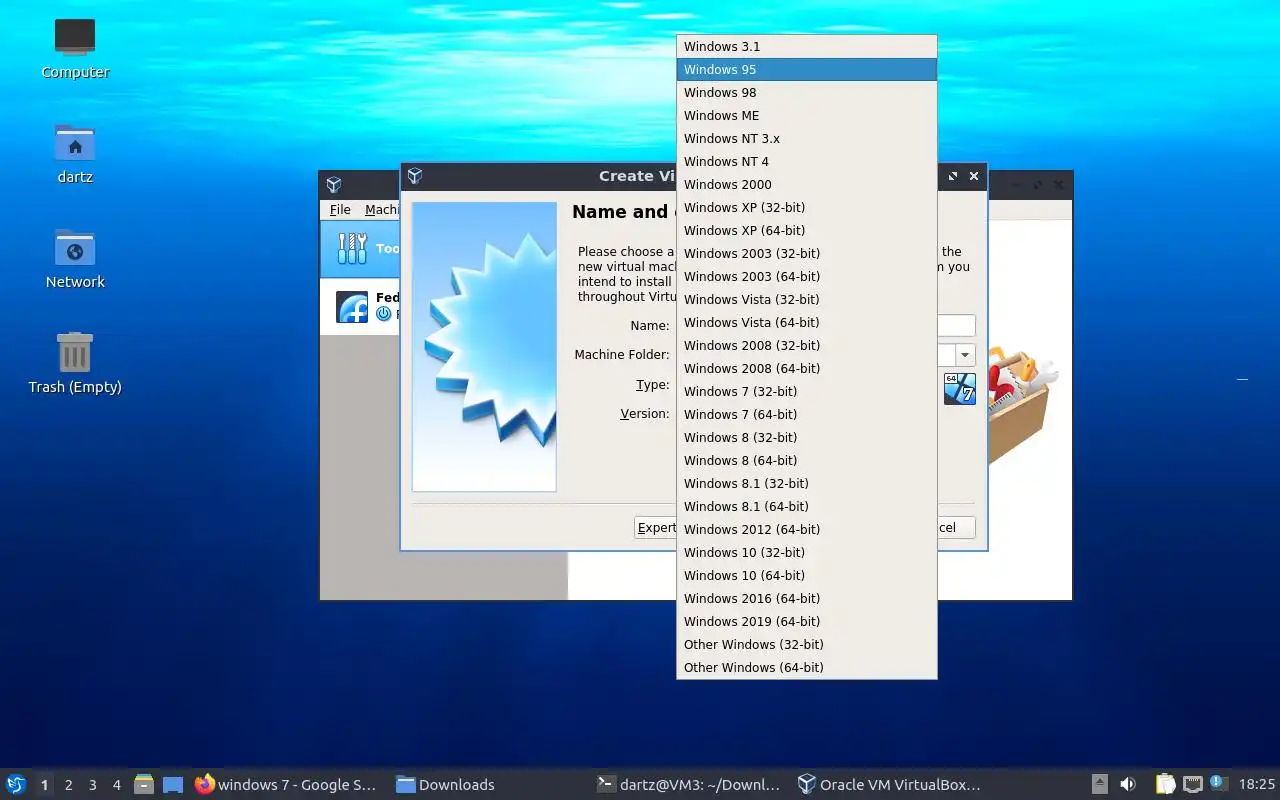Click the update notifier tray icon
This screenshot has width=1280, height=800.
point(1218,783)
